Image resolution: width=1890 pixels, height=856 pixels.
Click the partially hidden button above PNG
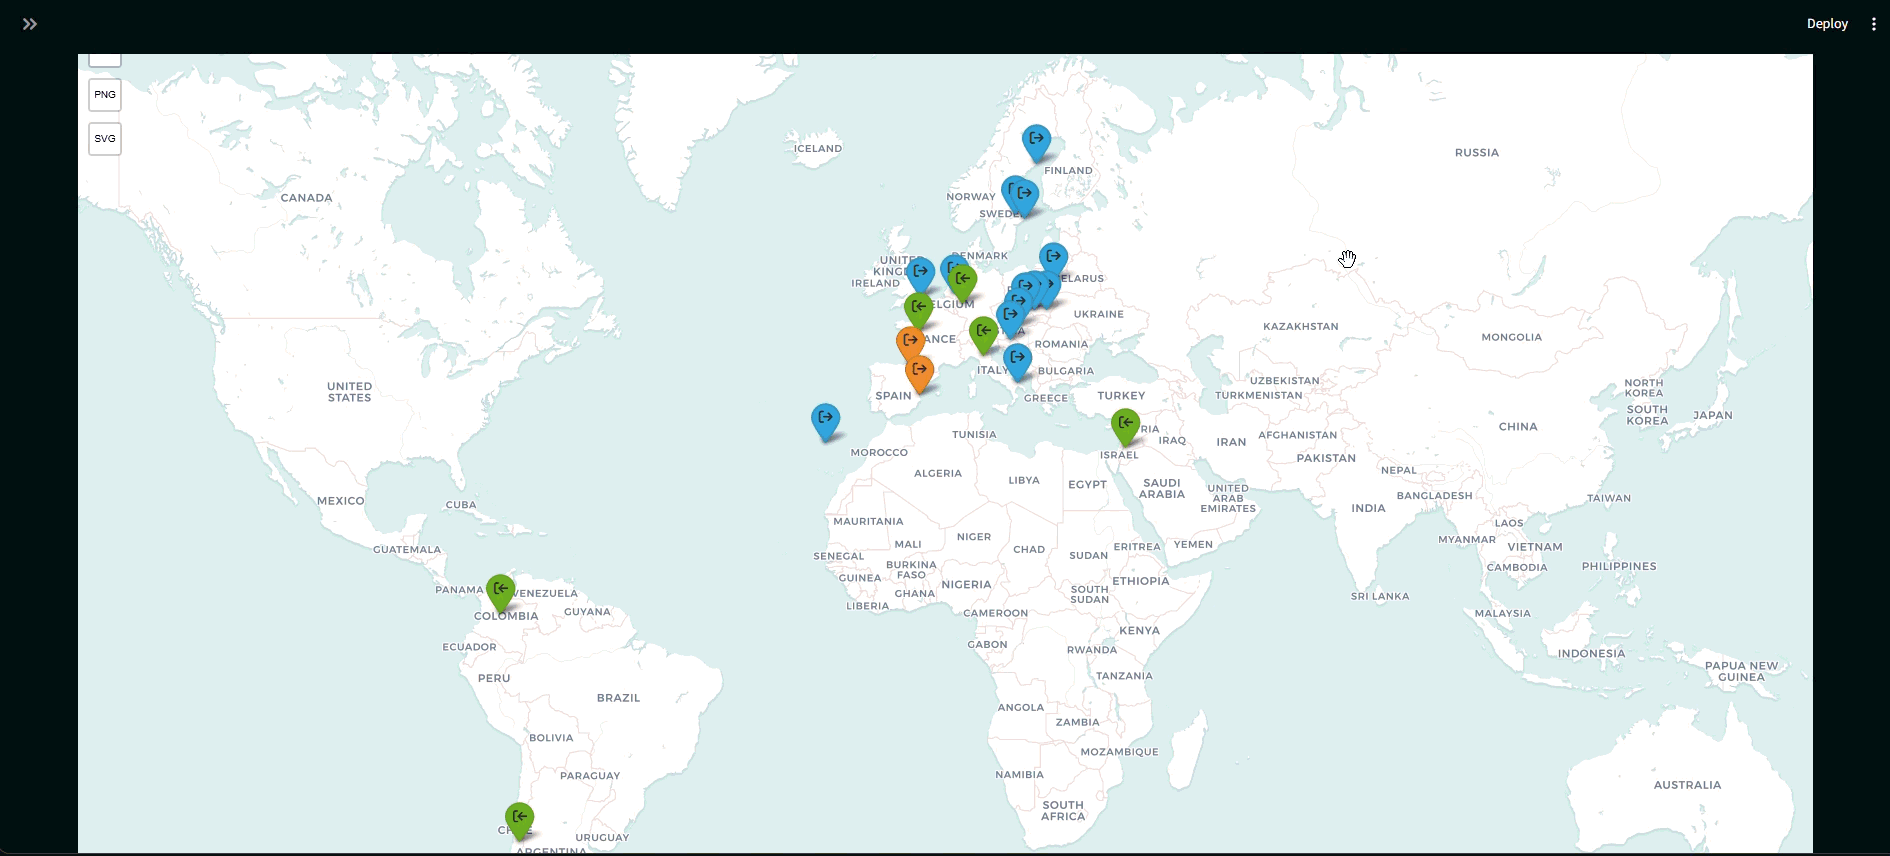[x=105, y=60]
